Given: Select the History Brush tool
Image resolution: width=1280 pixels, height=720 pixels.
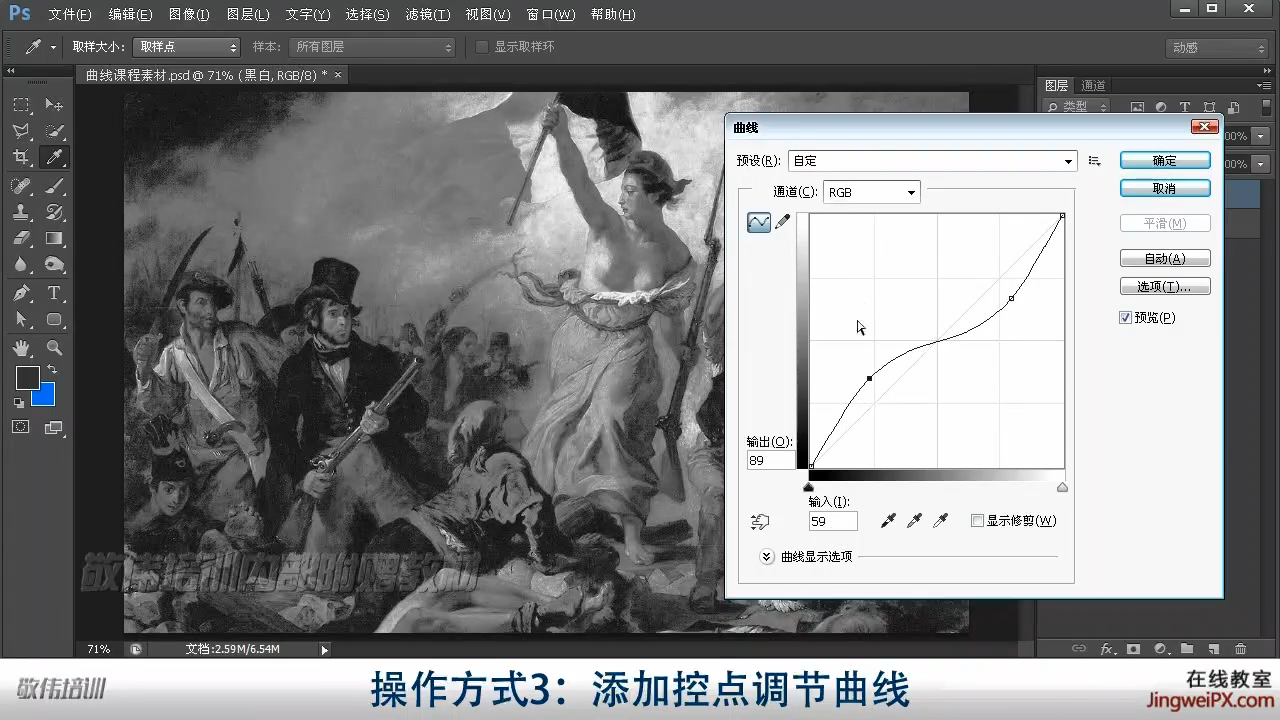Looking at the screenshot, I should 54,212.
